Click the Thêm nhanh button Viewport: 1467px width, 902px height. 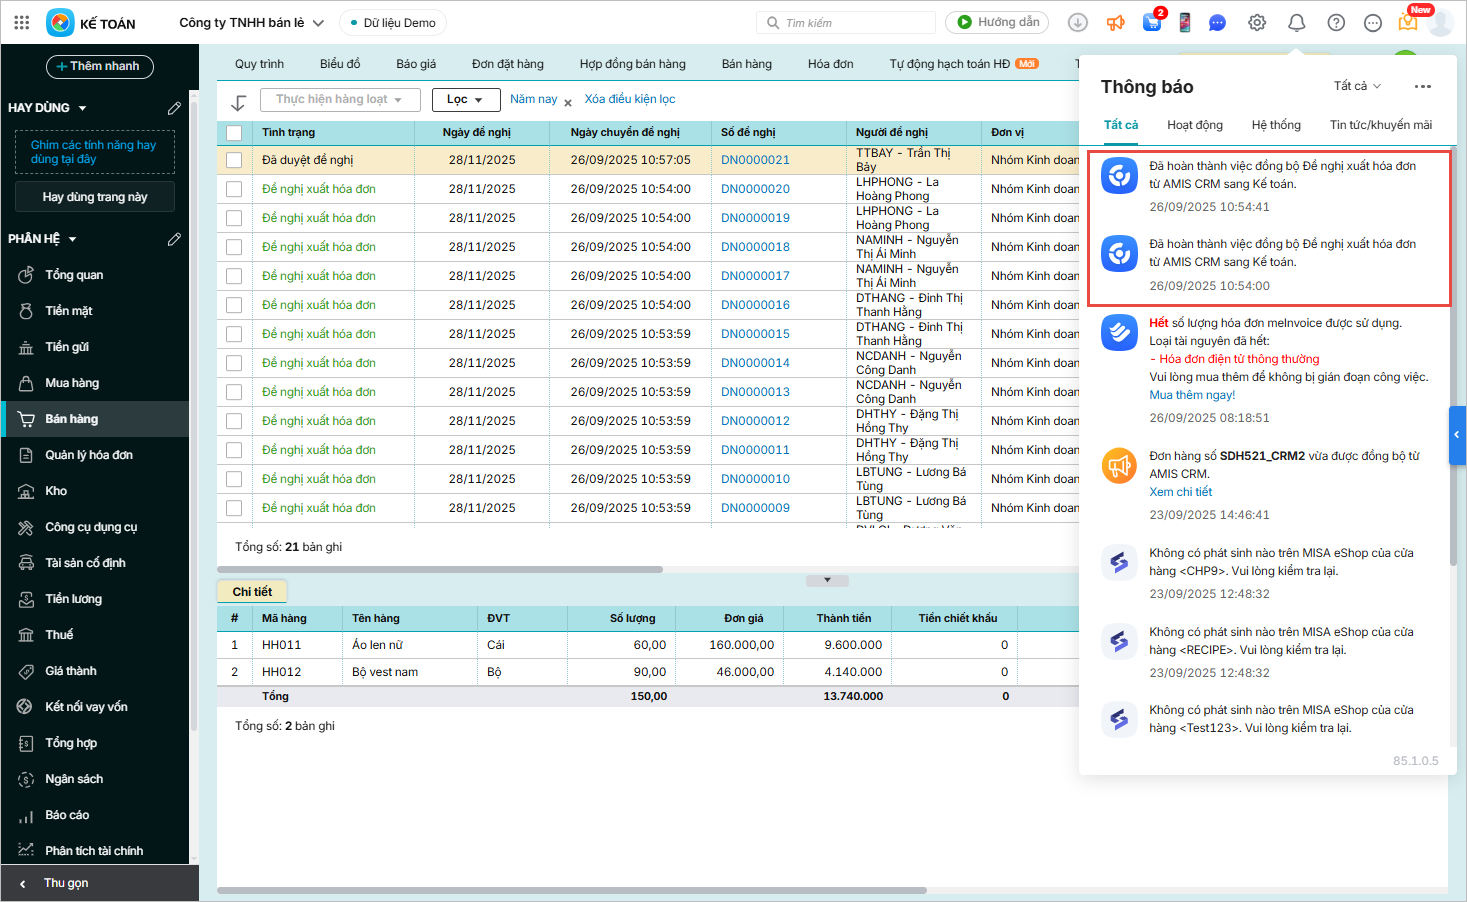(x=99, y=66)
